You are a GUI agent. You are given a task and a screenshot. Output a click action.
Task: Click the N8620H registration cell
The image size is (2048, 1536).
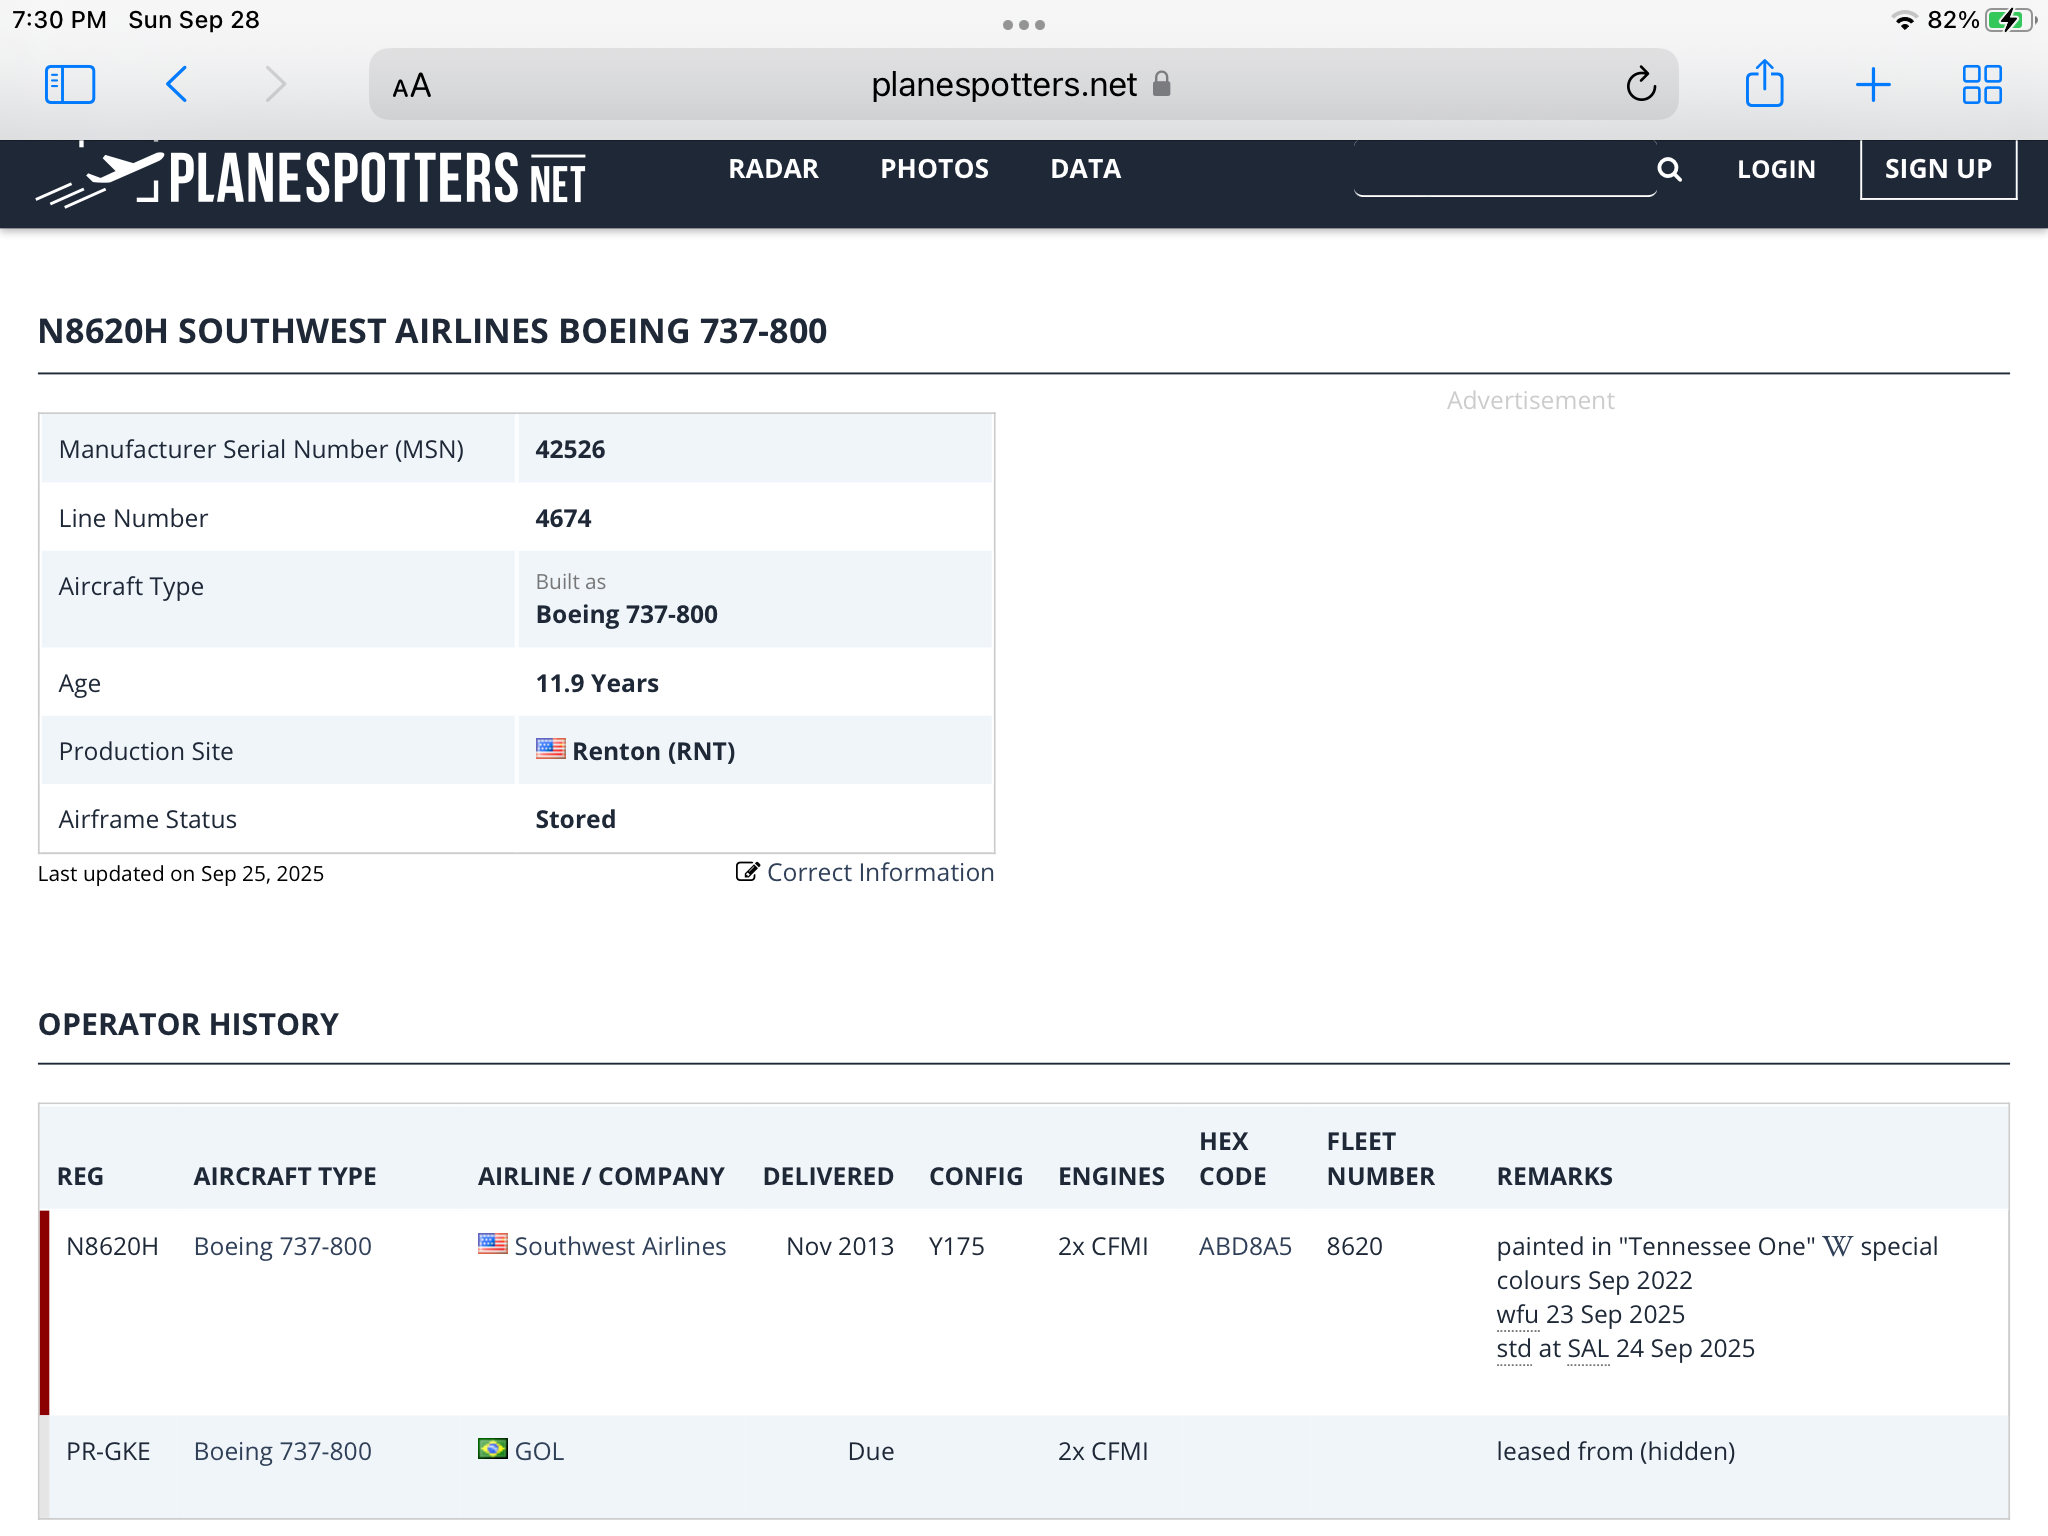point(112,1246)
